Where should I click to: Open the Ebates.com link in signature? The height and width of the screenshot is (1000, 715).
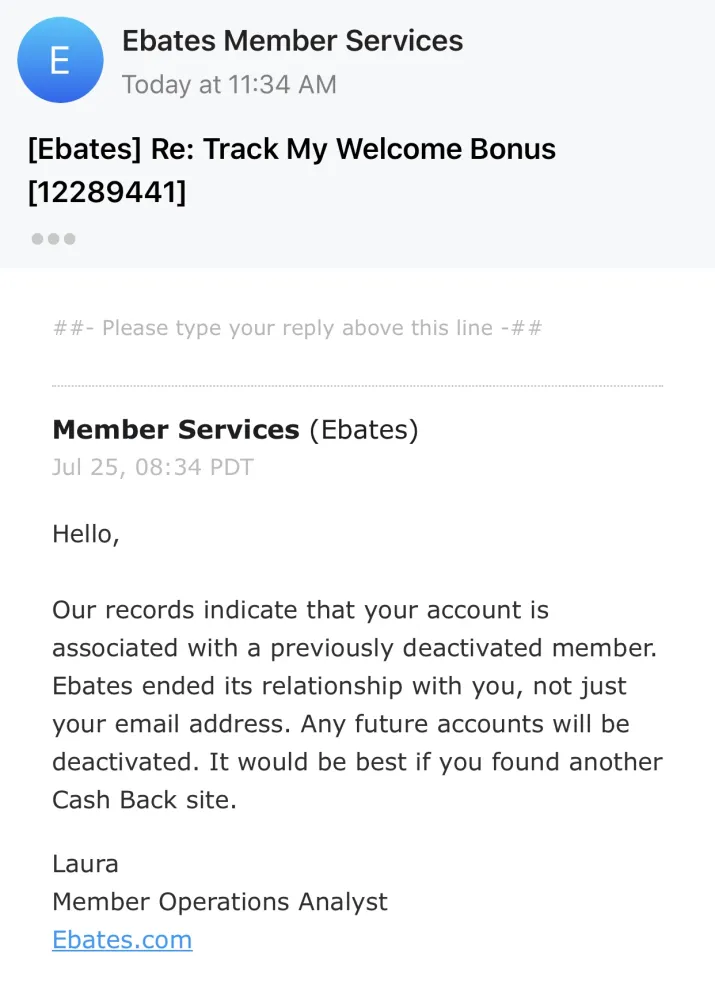(122, 940)
